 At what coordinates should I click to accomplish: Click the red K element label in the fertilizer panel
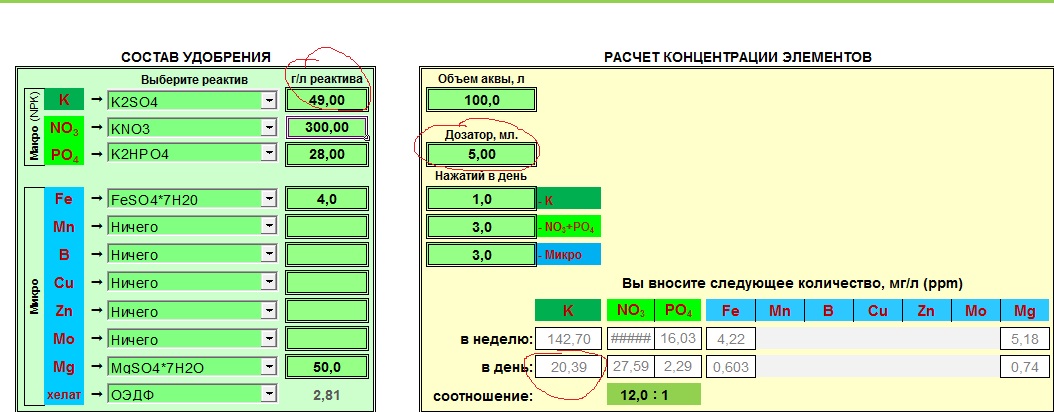pos(64,100)
